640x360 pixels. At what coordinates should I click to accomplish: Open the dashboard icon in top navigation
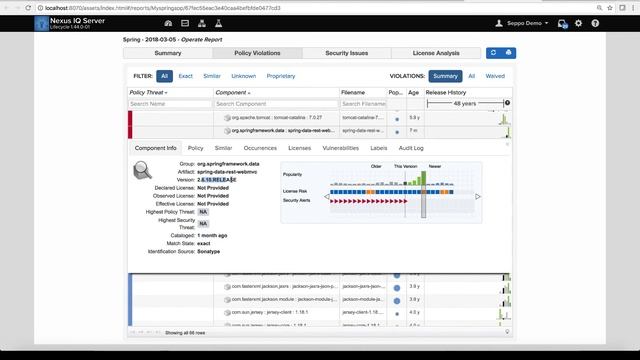pyautogui.click(x=168, y=23)
